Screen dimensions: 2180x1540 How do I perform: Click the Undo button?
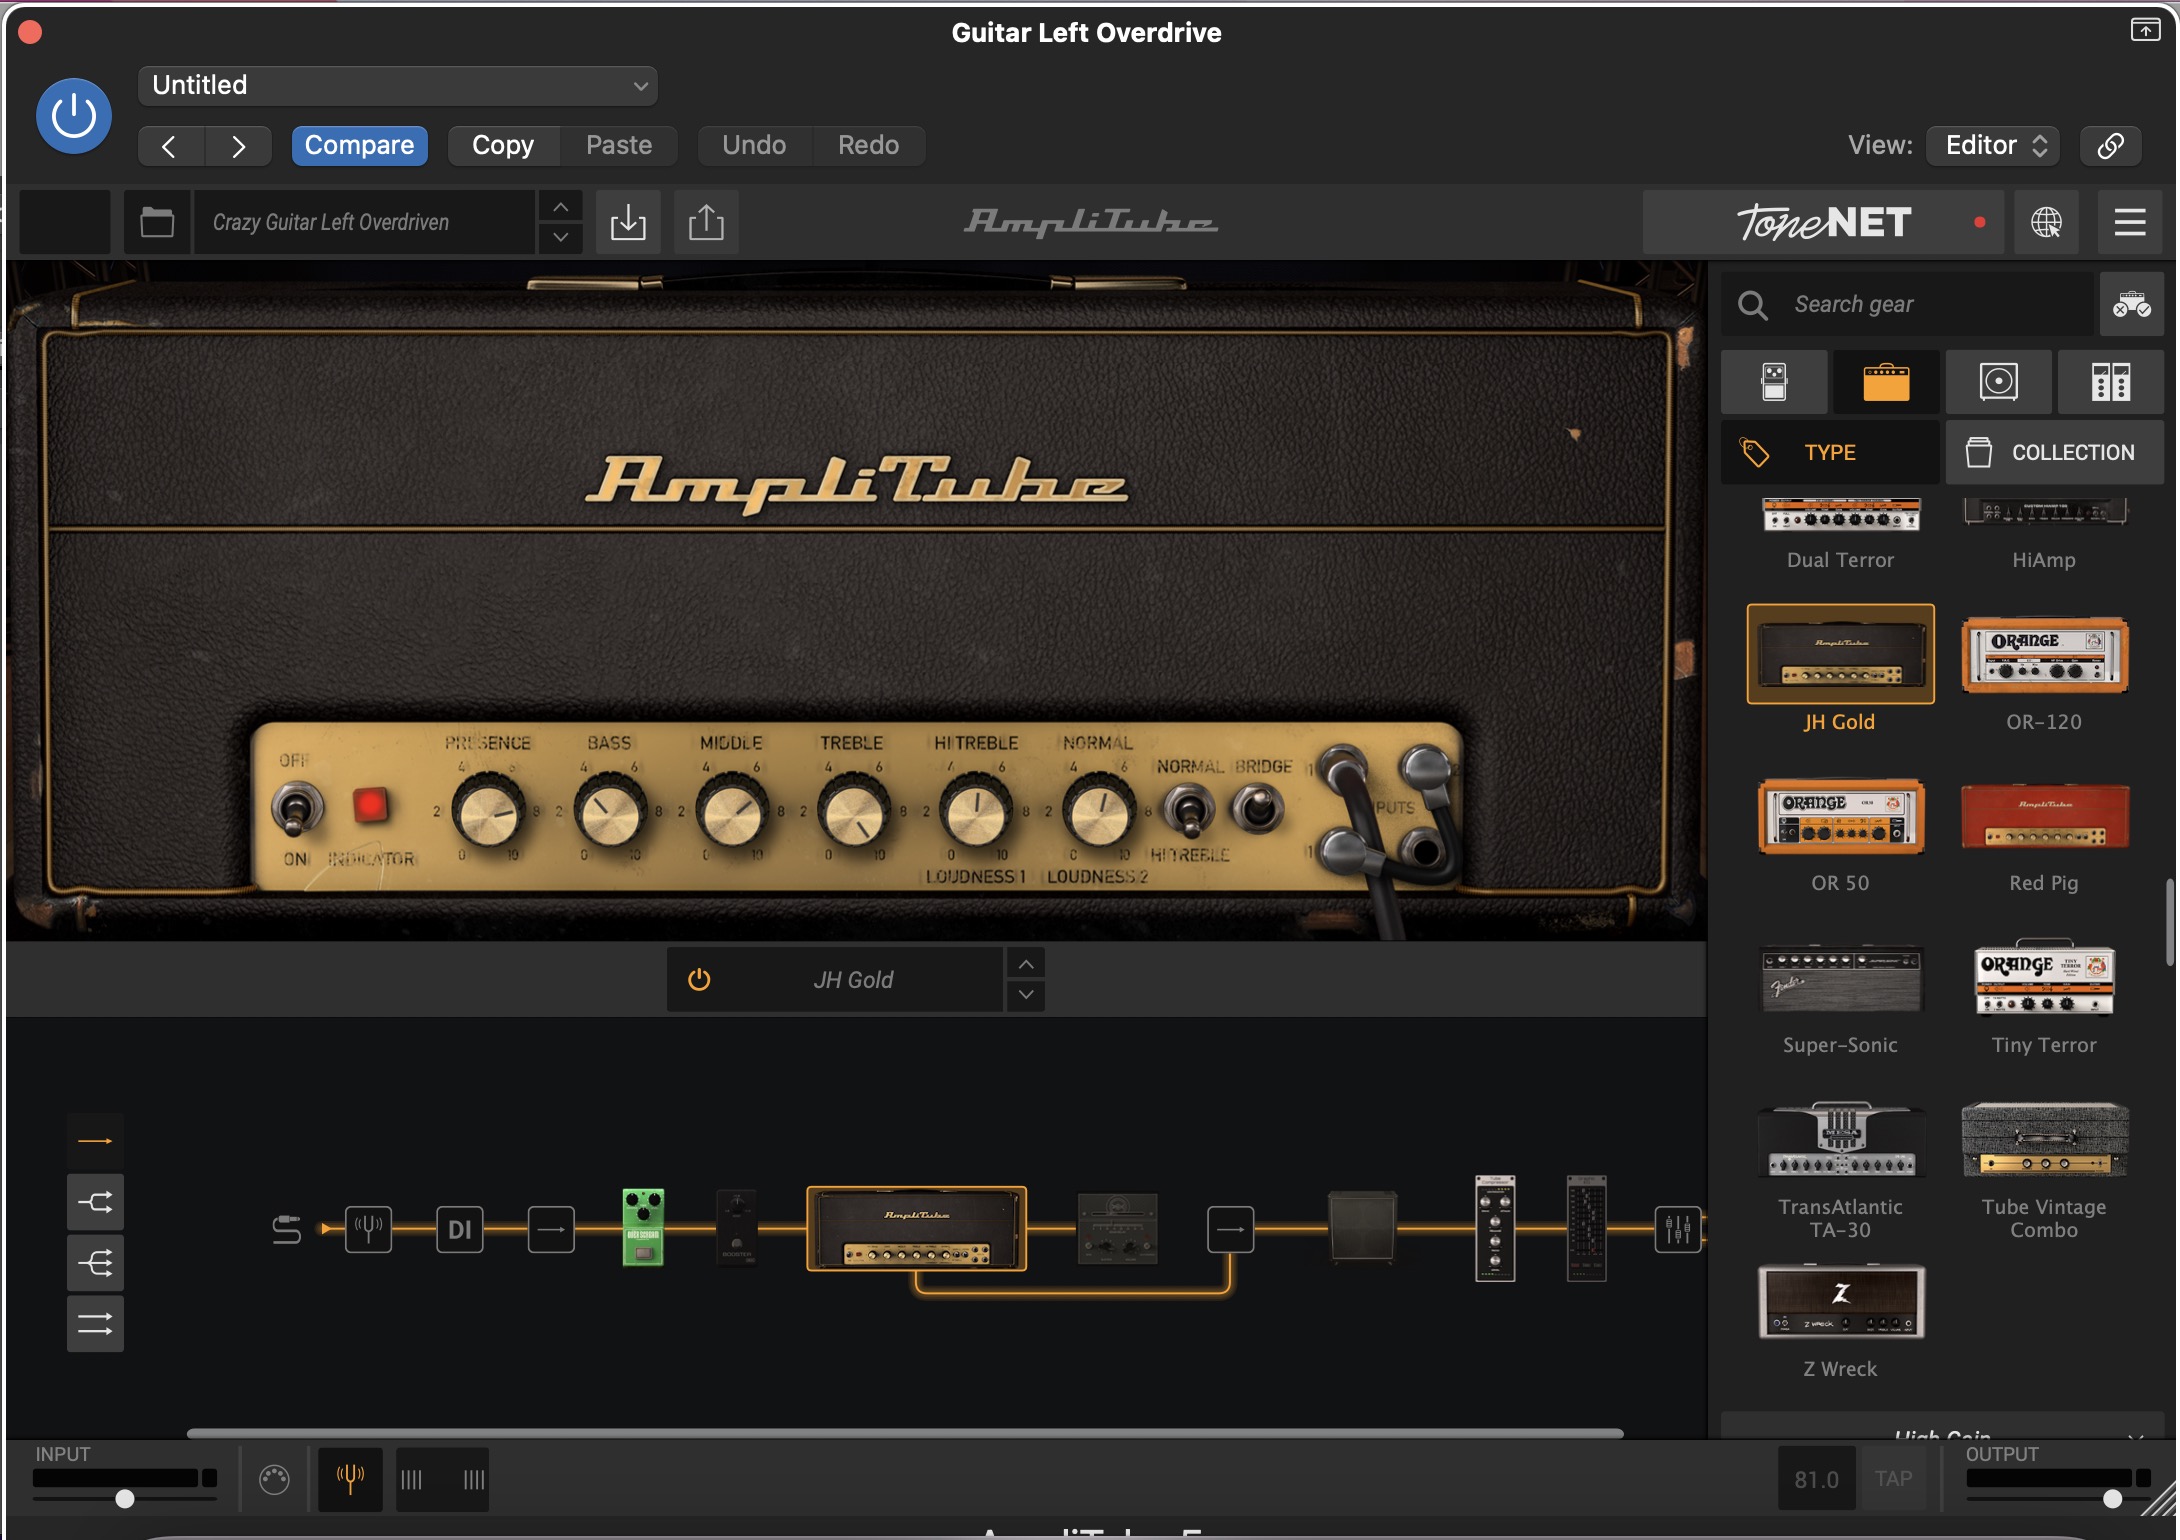(754, 146)
